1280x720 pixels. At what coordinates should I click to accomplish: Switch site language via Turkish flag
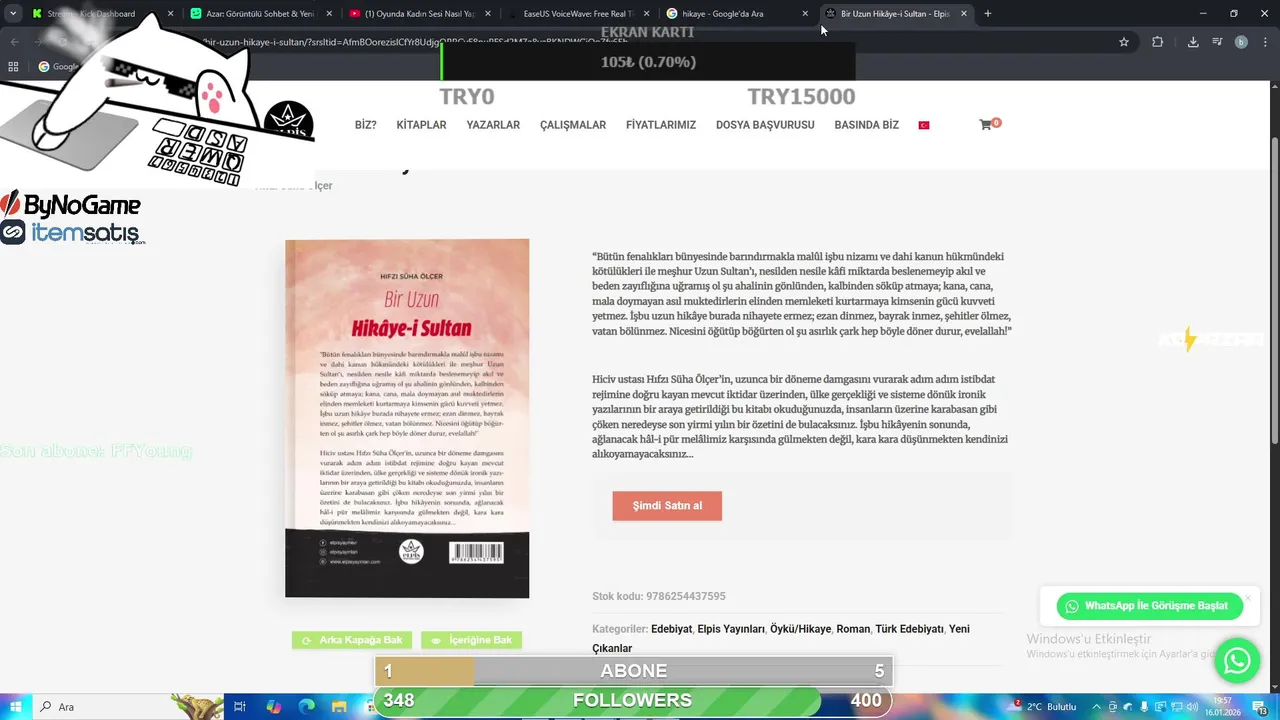[x=924, y=125]
